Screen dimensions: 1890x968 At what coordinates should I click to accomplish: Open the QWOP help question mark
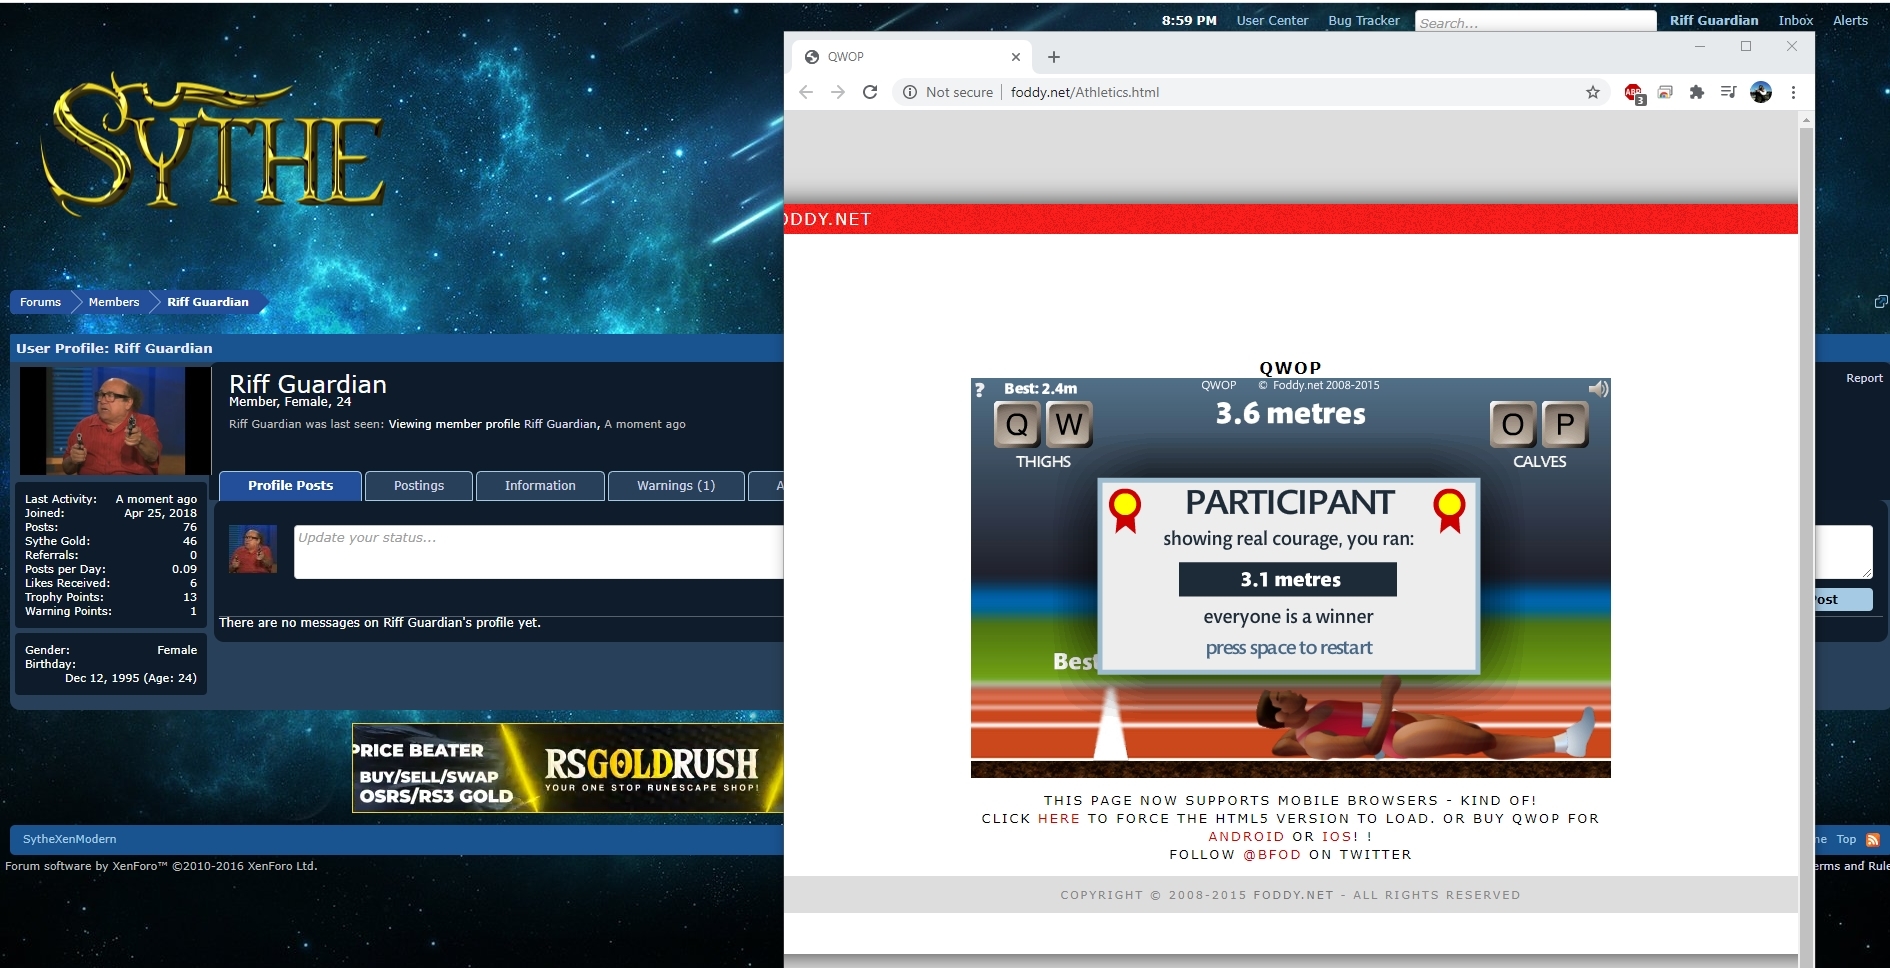(980, 390)
